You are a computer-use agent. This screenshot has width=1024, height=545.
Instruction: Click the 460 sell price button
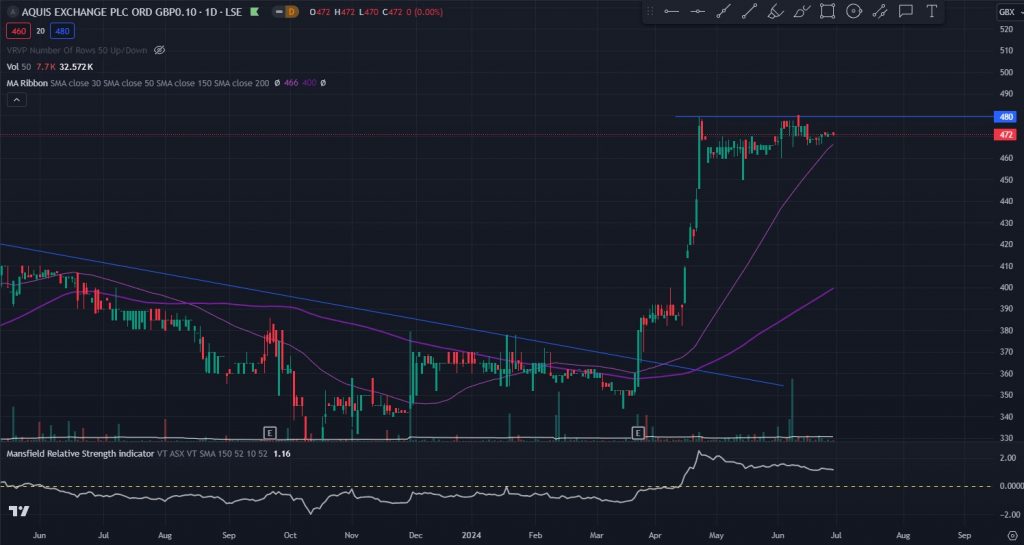17,30
